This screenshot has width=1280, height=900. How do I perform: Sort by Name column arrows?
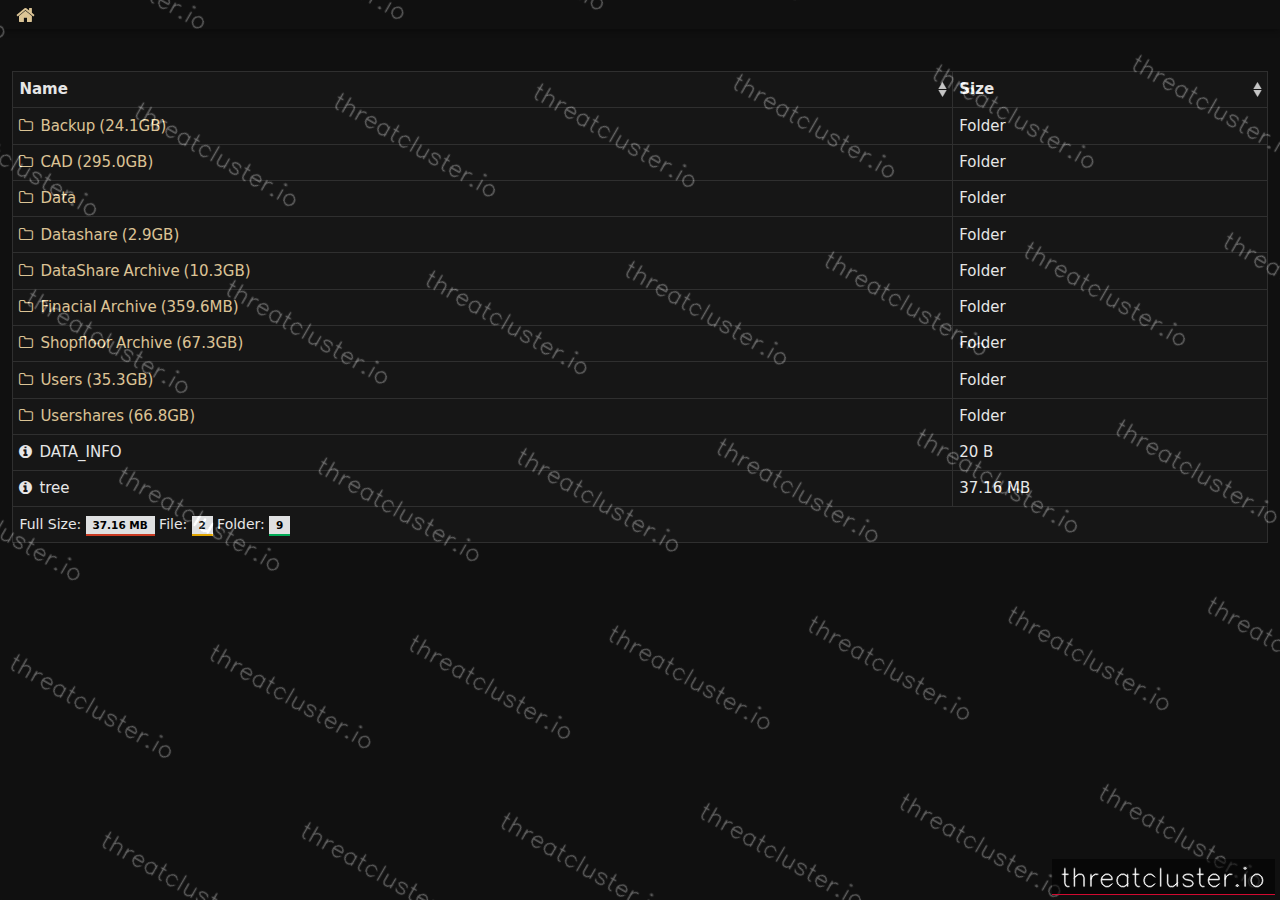942,89
